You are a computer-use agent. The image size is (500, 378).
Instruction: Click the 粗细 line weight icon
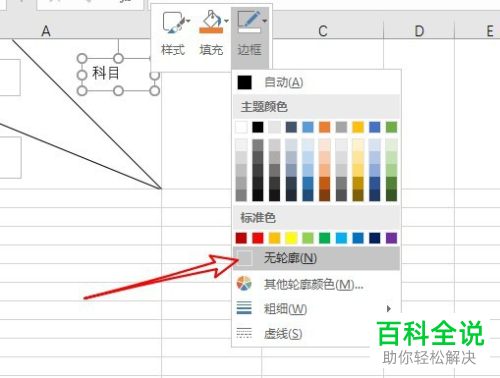coord(244,308)
